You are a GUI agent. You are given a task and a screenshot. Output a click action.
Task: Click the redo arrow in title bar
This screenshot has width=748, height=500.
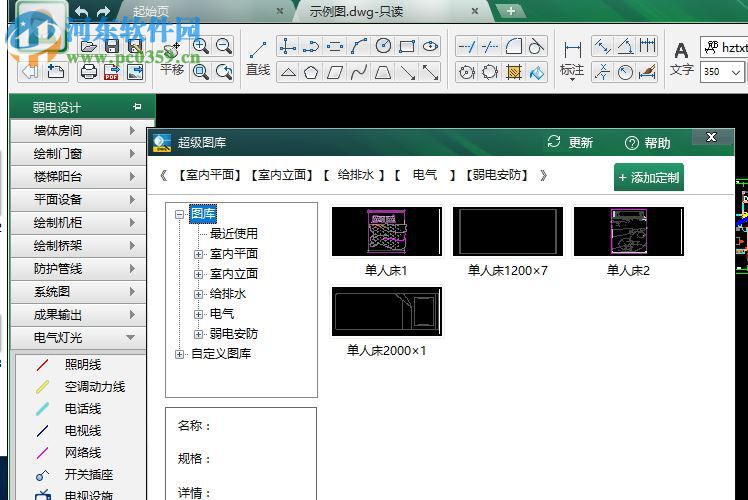point(103,11)
